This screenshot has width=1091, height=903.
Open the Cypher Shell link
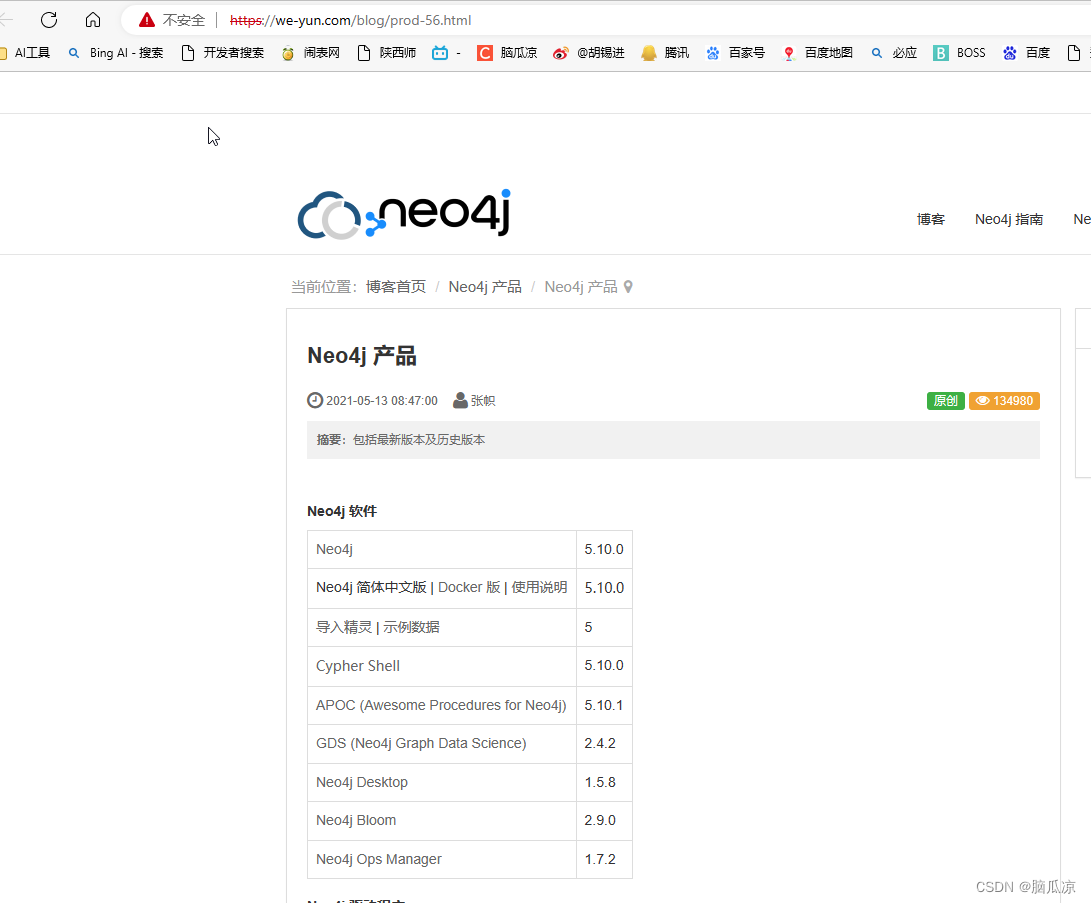click(358, 666)
